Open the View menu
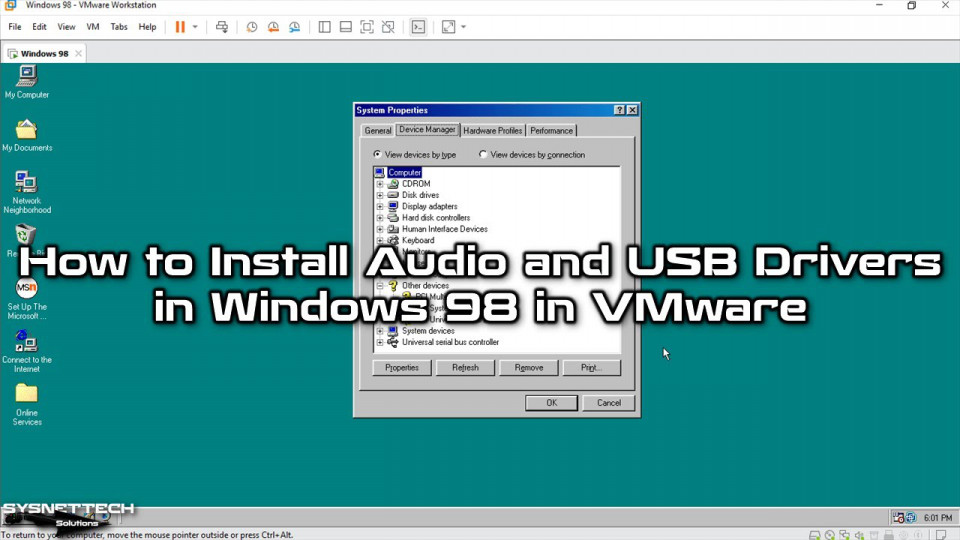 (x=66, y=27)
